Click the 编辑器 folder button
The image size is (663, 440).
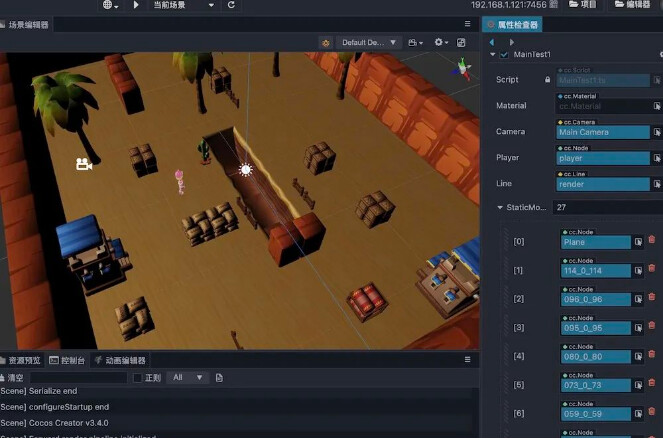pyautogui.click(x=633, y=5)
